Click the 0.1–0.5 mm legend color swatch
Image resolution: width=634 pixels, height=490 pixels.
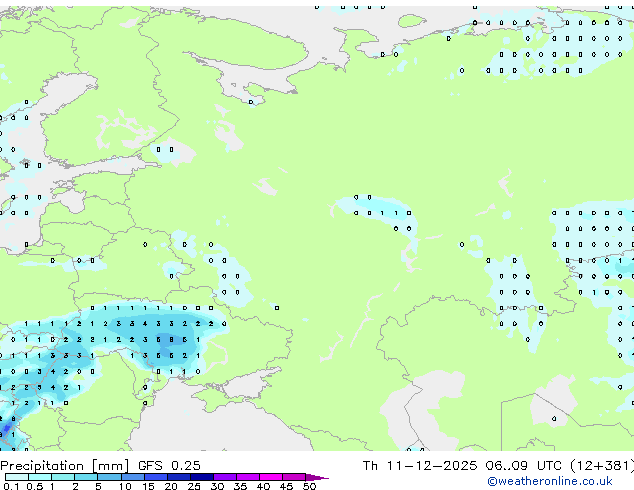pos(17,477)
